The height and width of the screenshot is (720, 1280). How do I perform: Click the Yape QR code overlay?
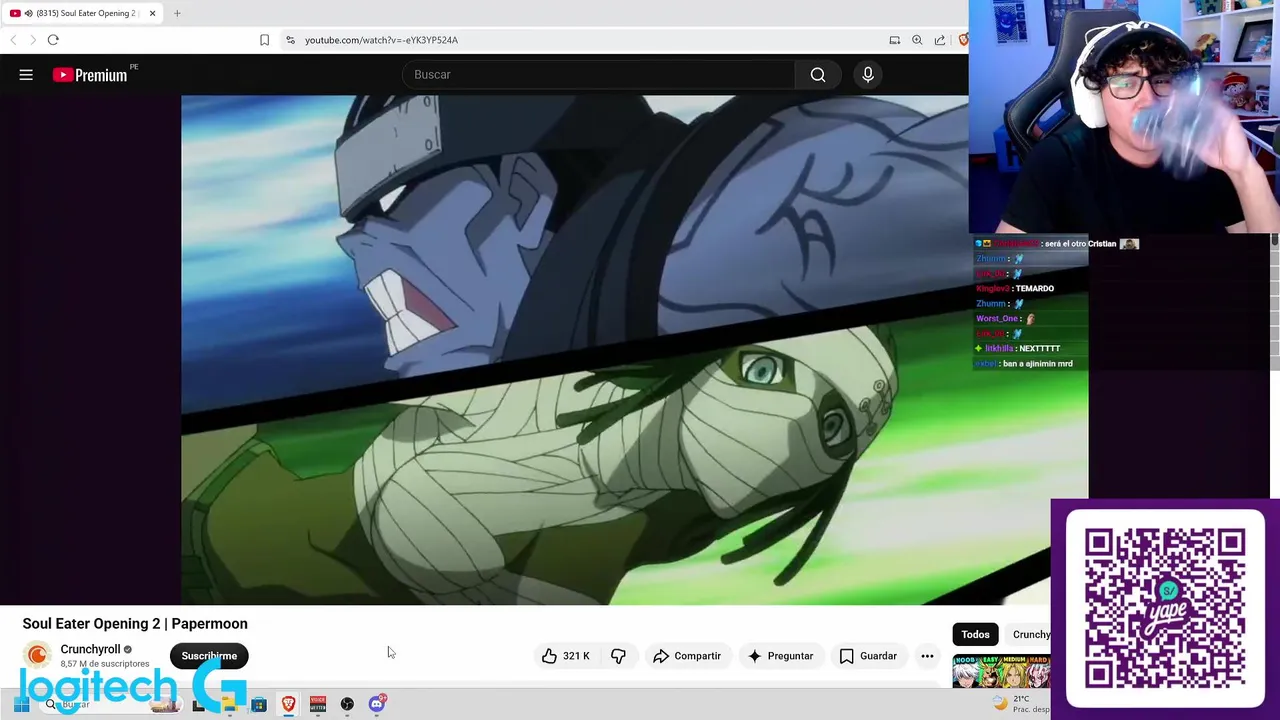pyautogui.click(x=1165, y=608)
